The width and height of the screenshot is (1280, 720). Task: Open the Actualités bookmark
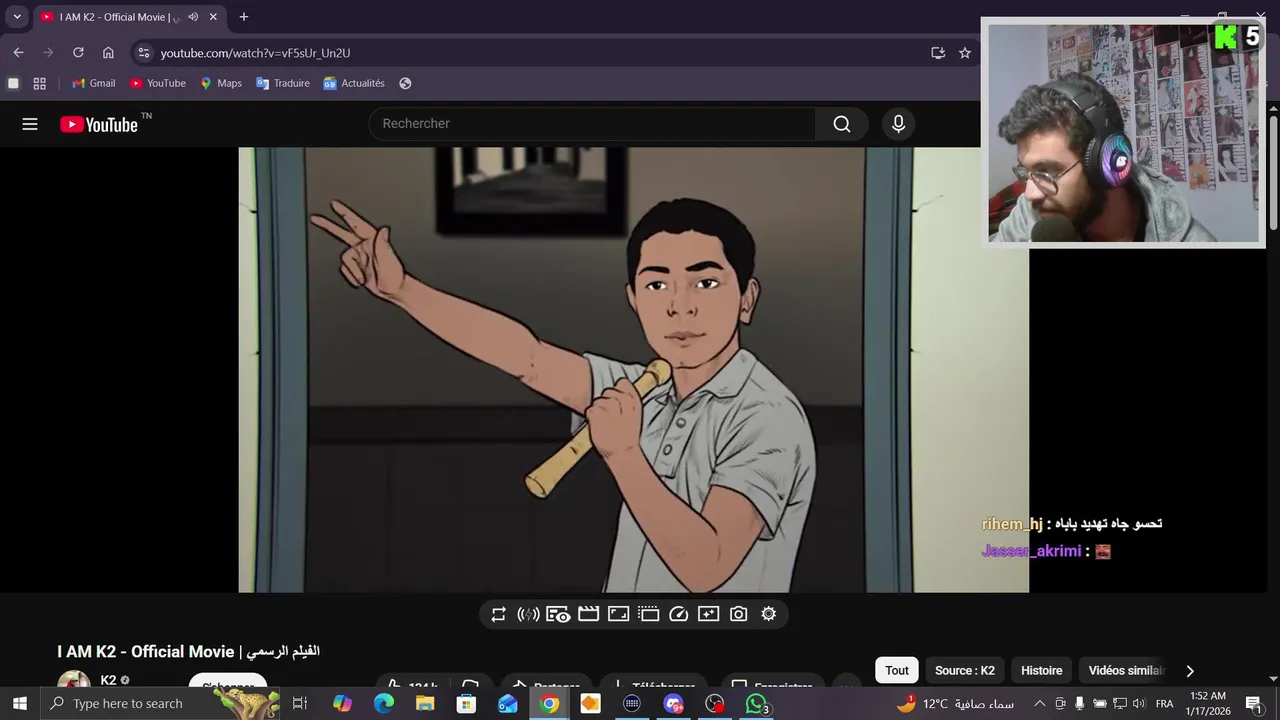(x=354, y=83)
